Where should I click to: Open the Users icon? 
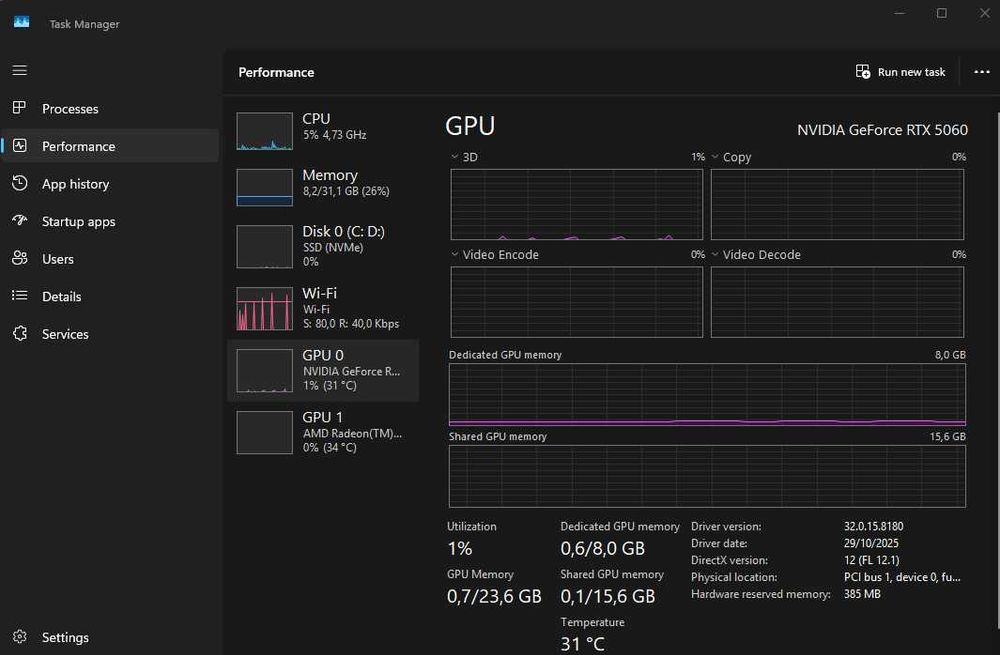click(x=20, y=259)
